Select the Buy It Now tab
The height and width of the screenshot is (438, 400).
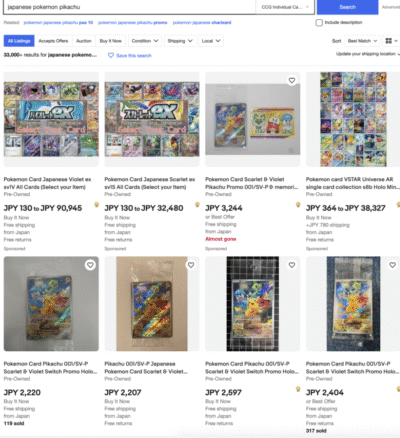tap(110, 41)
